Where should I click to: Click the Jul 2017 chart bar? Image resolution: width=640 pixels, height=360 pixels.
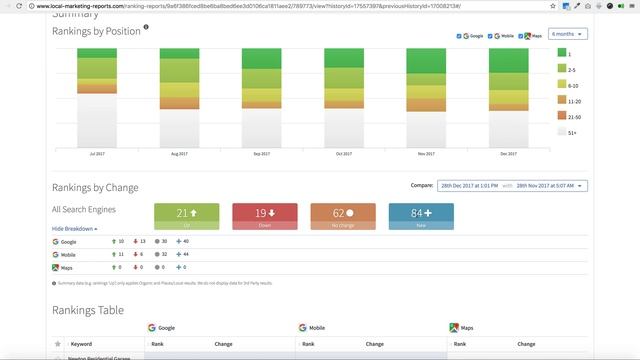[x=97, y=98]
